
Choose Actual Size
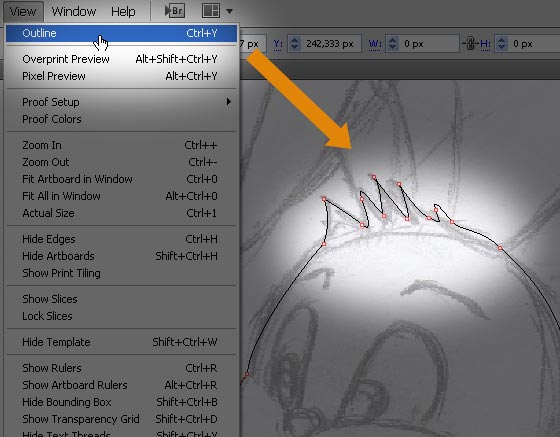pyautogui.click(x=121, y=213)
